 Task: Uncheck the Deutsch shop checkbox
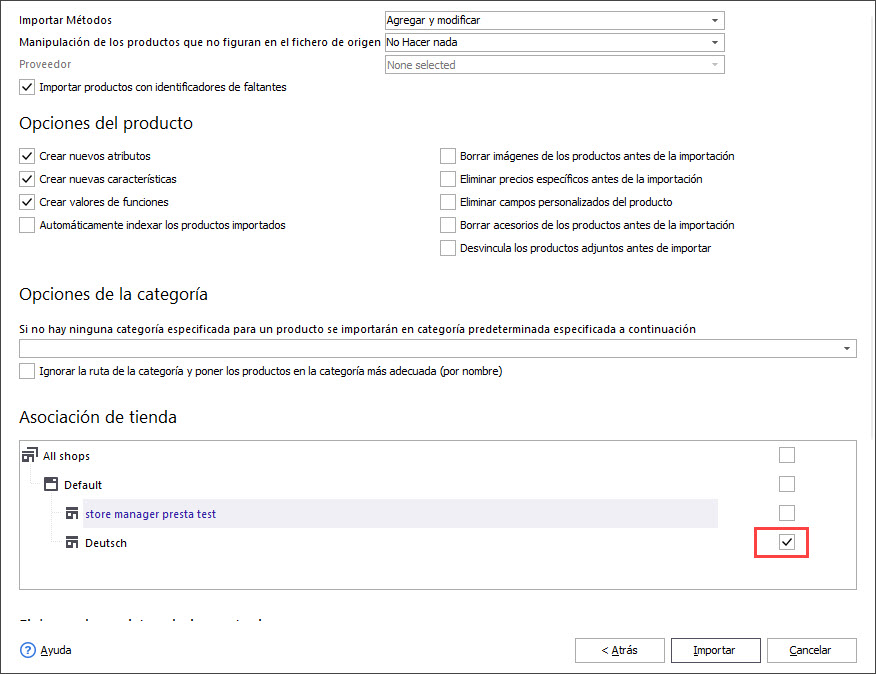pyautogui.click(x=787, y=542)
